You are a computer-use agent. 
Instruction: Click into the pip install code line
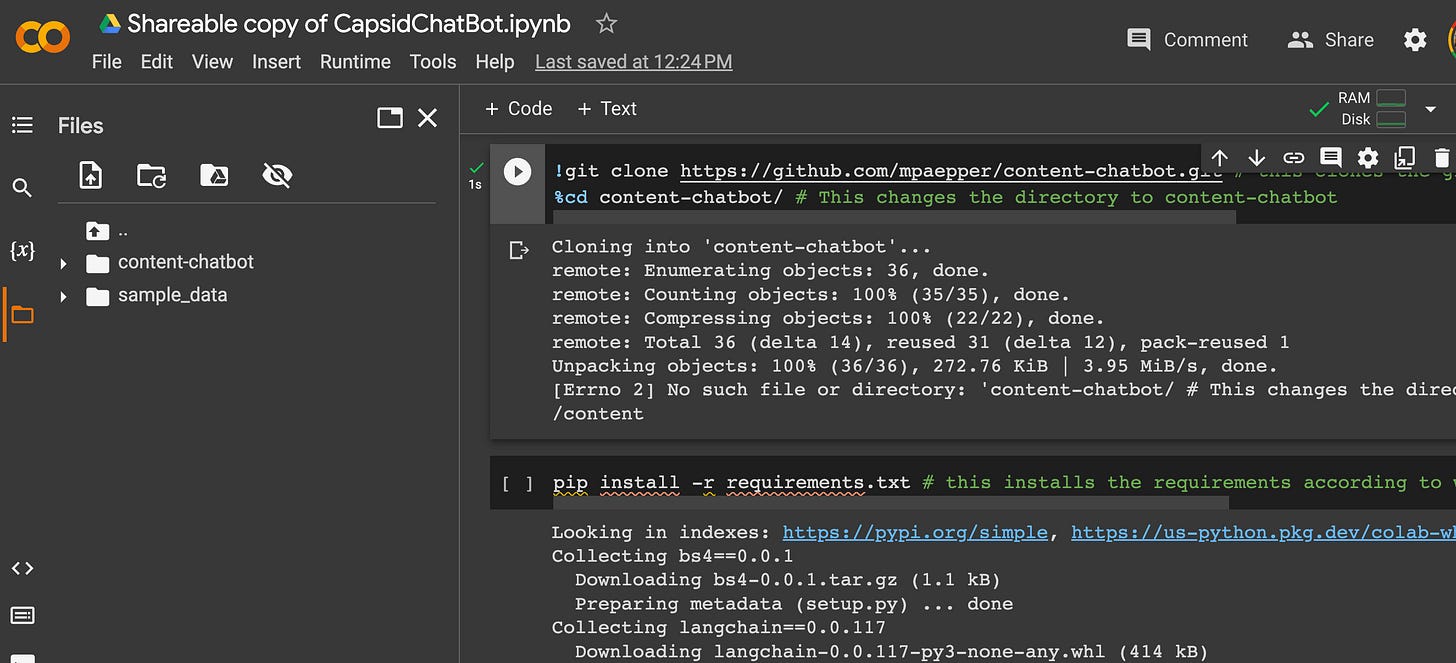pyautogui.click(x=1004, y=483)
